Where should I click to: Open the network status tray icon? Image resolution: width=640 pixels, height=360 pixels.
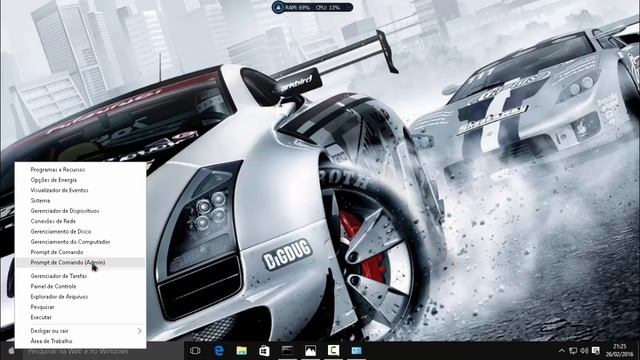click(573, 351)
